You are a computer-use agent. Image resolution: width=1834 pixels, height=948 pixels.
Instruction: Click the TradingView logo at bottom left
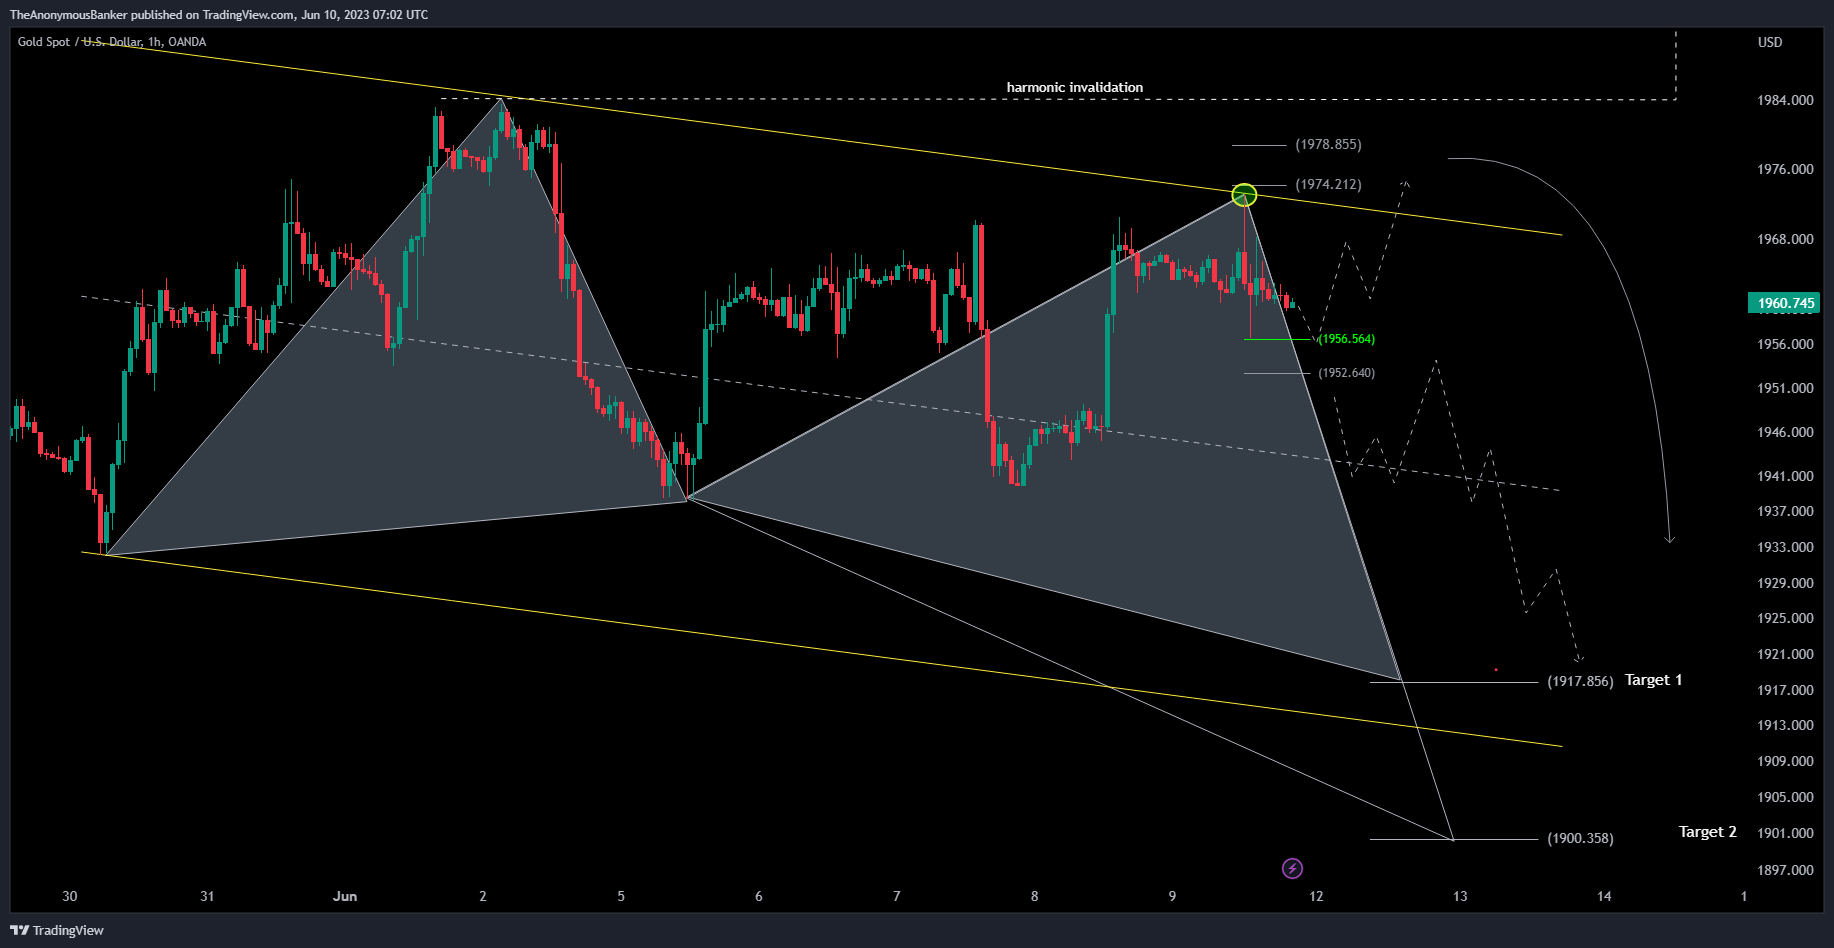(x=57, y=930)
